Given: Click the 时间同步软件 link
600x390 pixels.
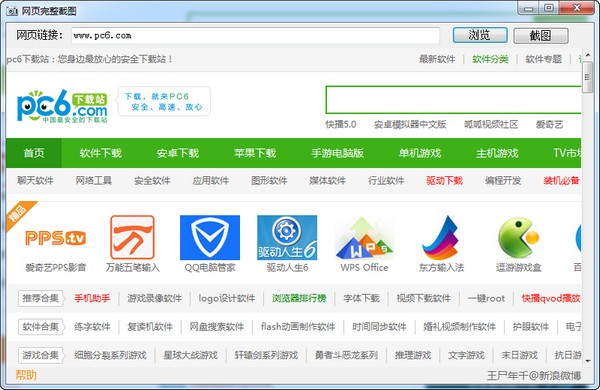Looking at the screenshot, I should 379,327.
